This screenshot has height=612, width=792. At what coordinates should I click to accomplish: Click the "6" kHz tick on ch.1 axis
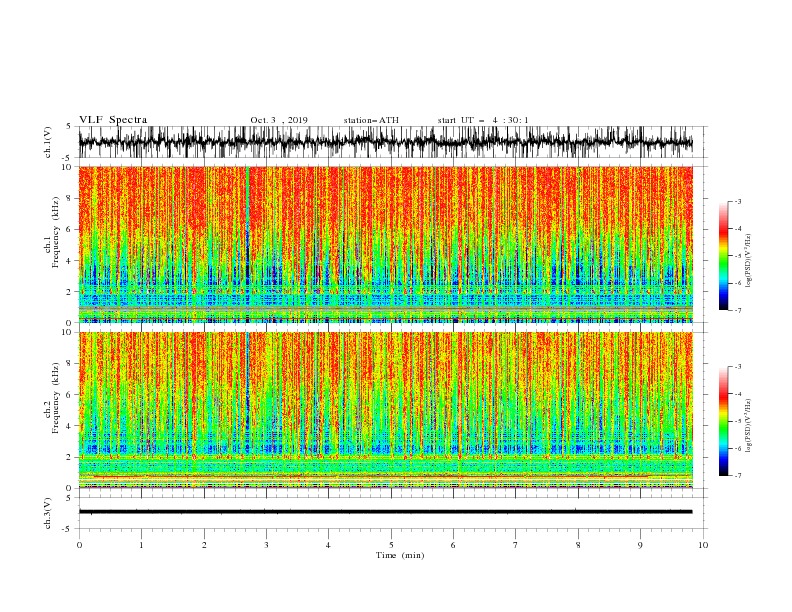point(69,229)
